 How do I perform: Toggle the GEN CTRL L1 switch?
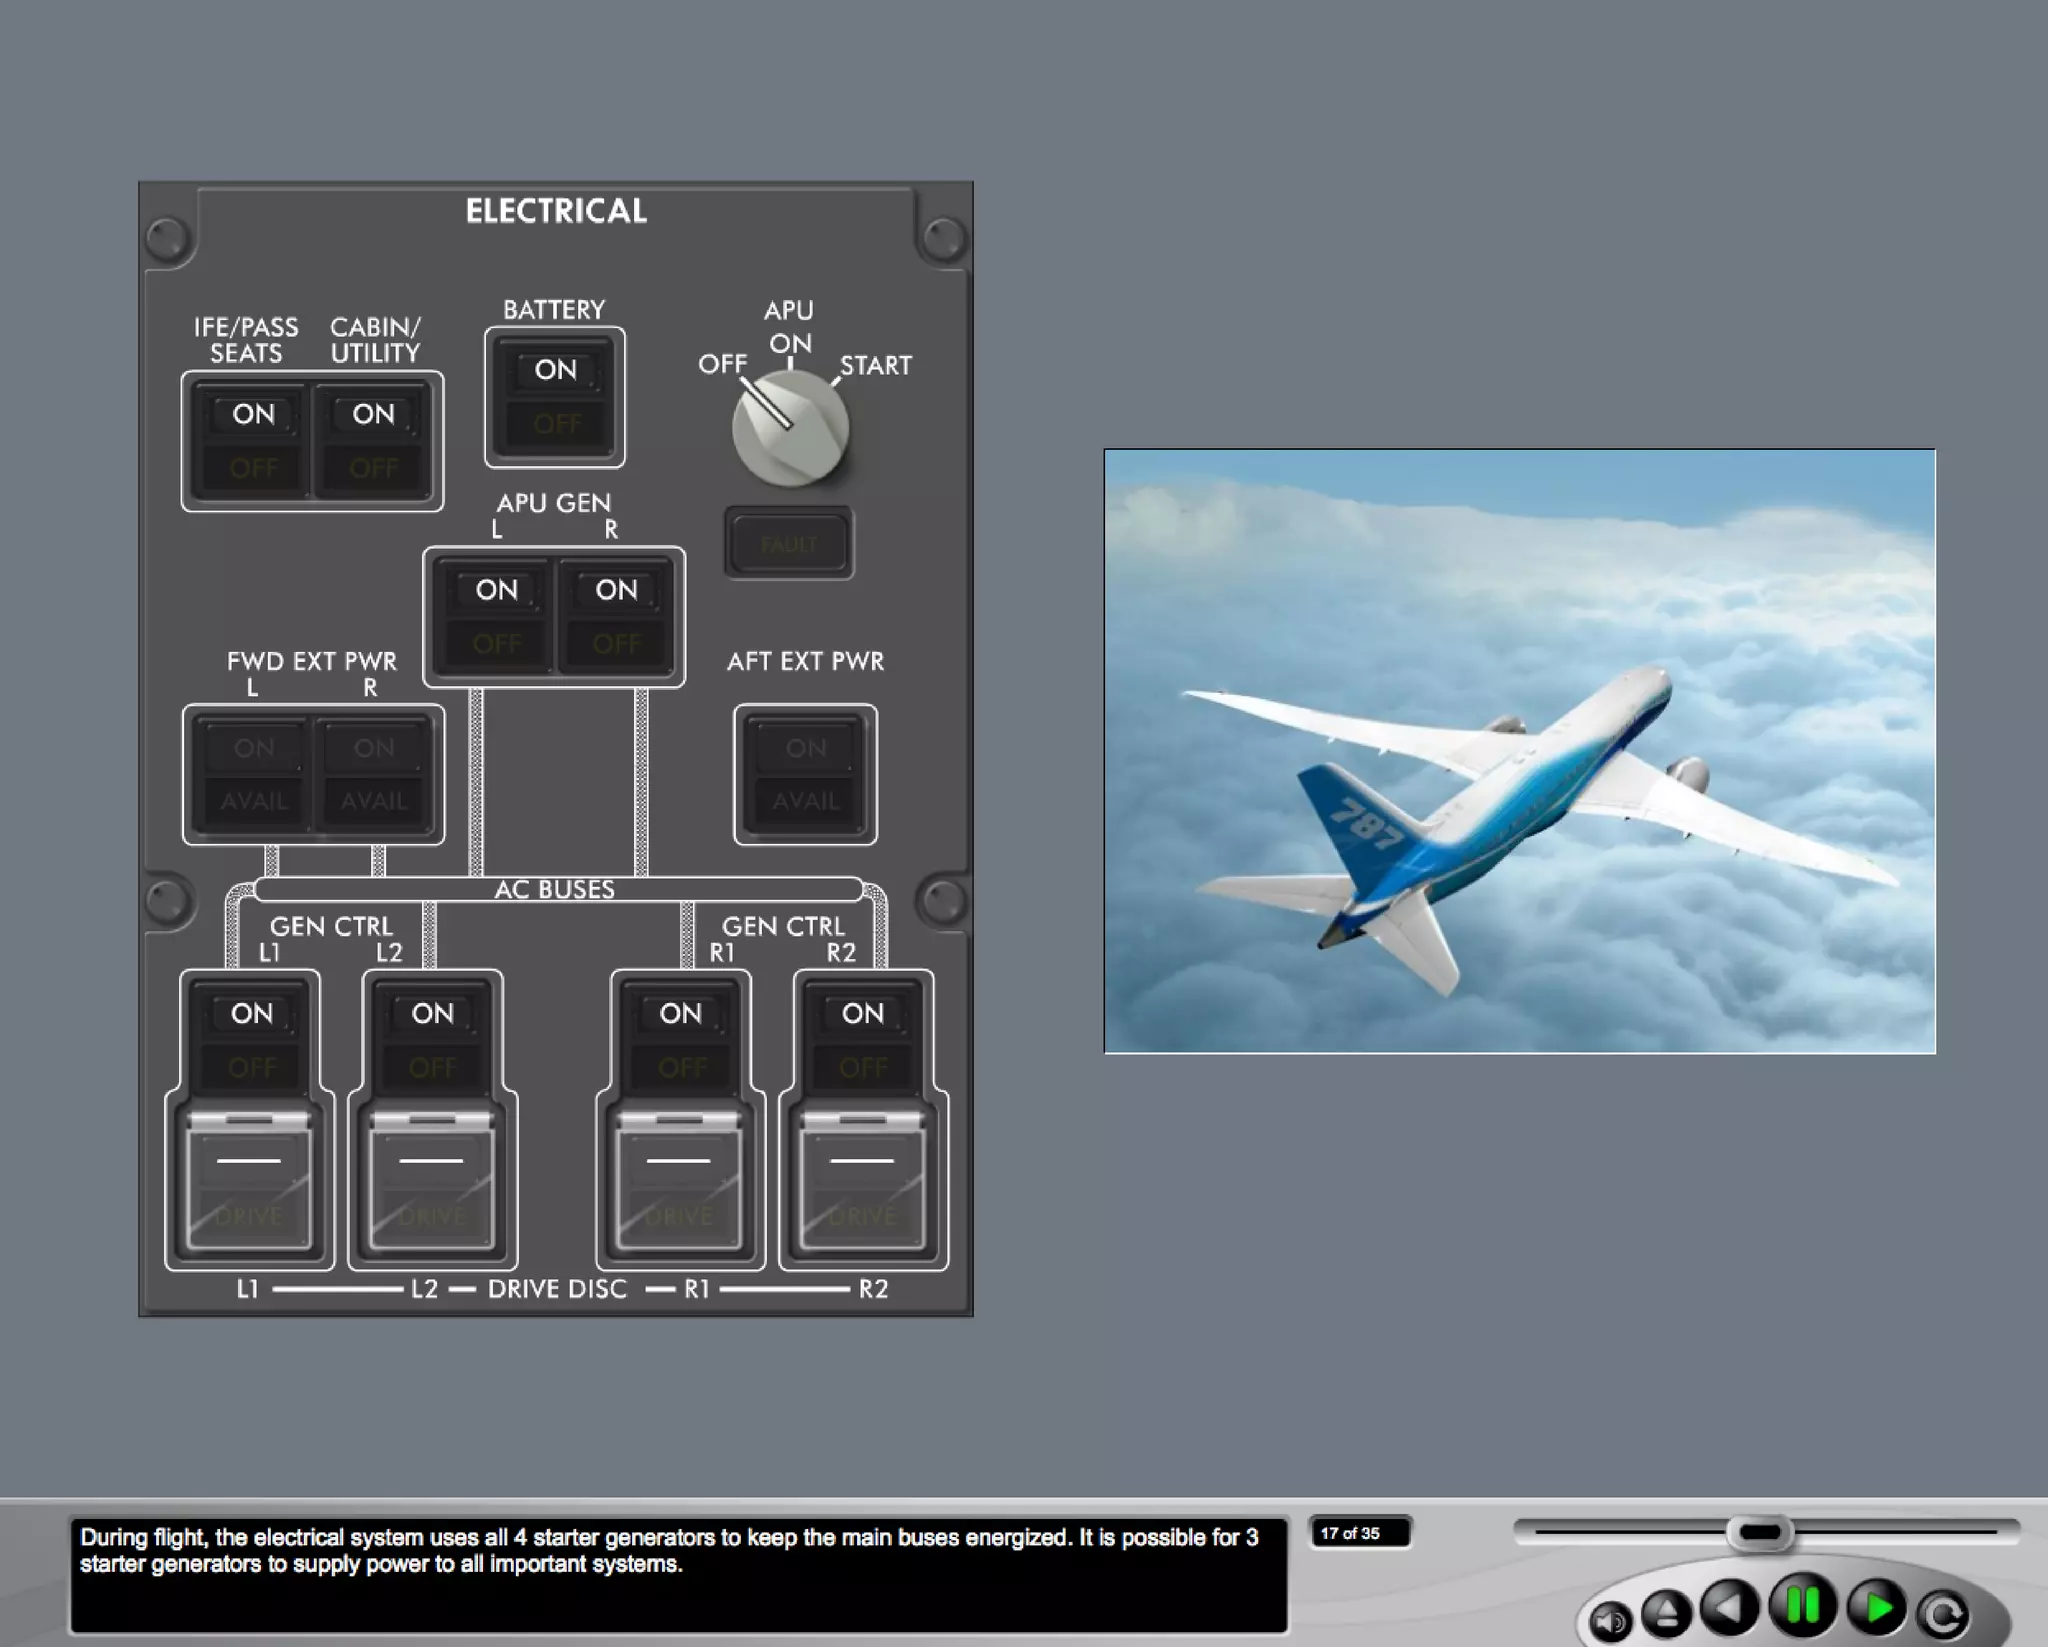pyautogui.click(x=251, y=1040)
